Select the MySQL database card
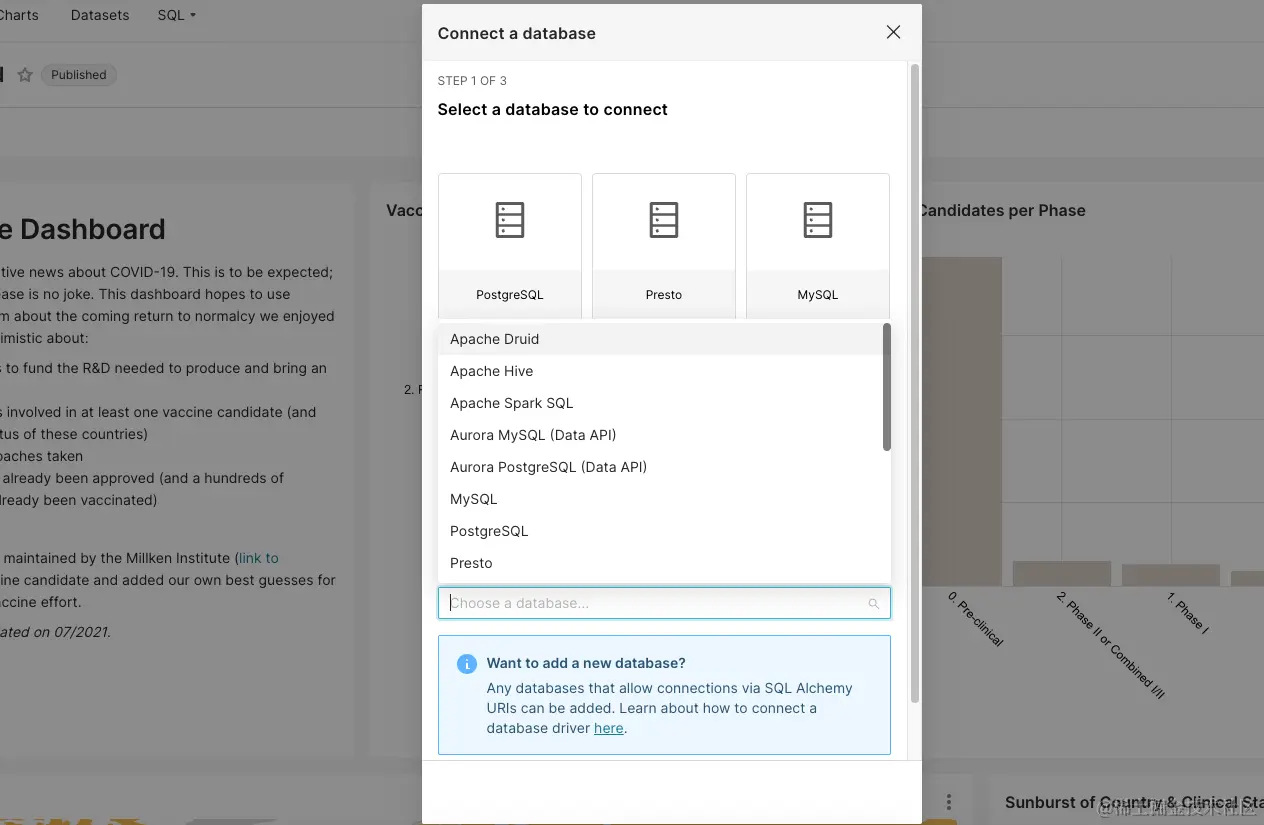The height and width of the screenshot is (825, 1264). 818,246
